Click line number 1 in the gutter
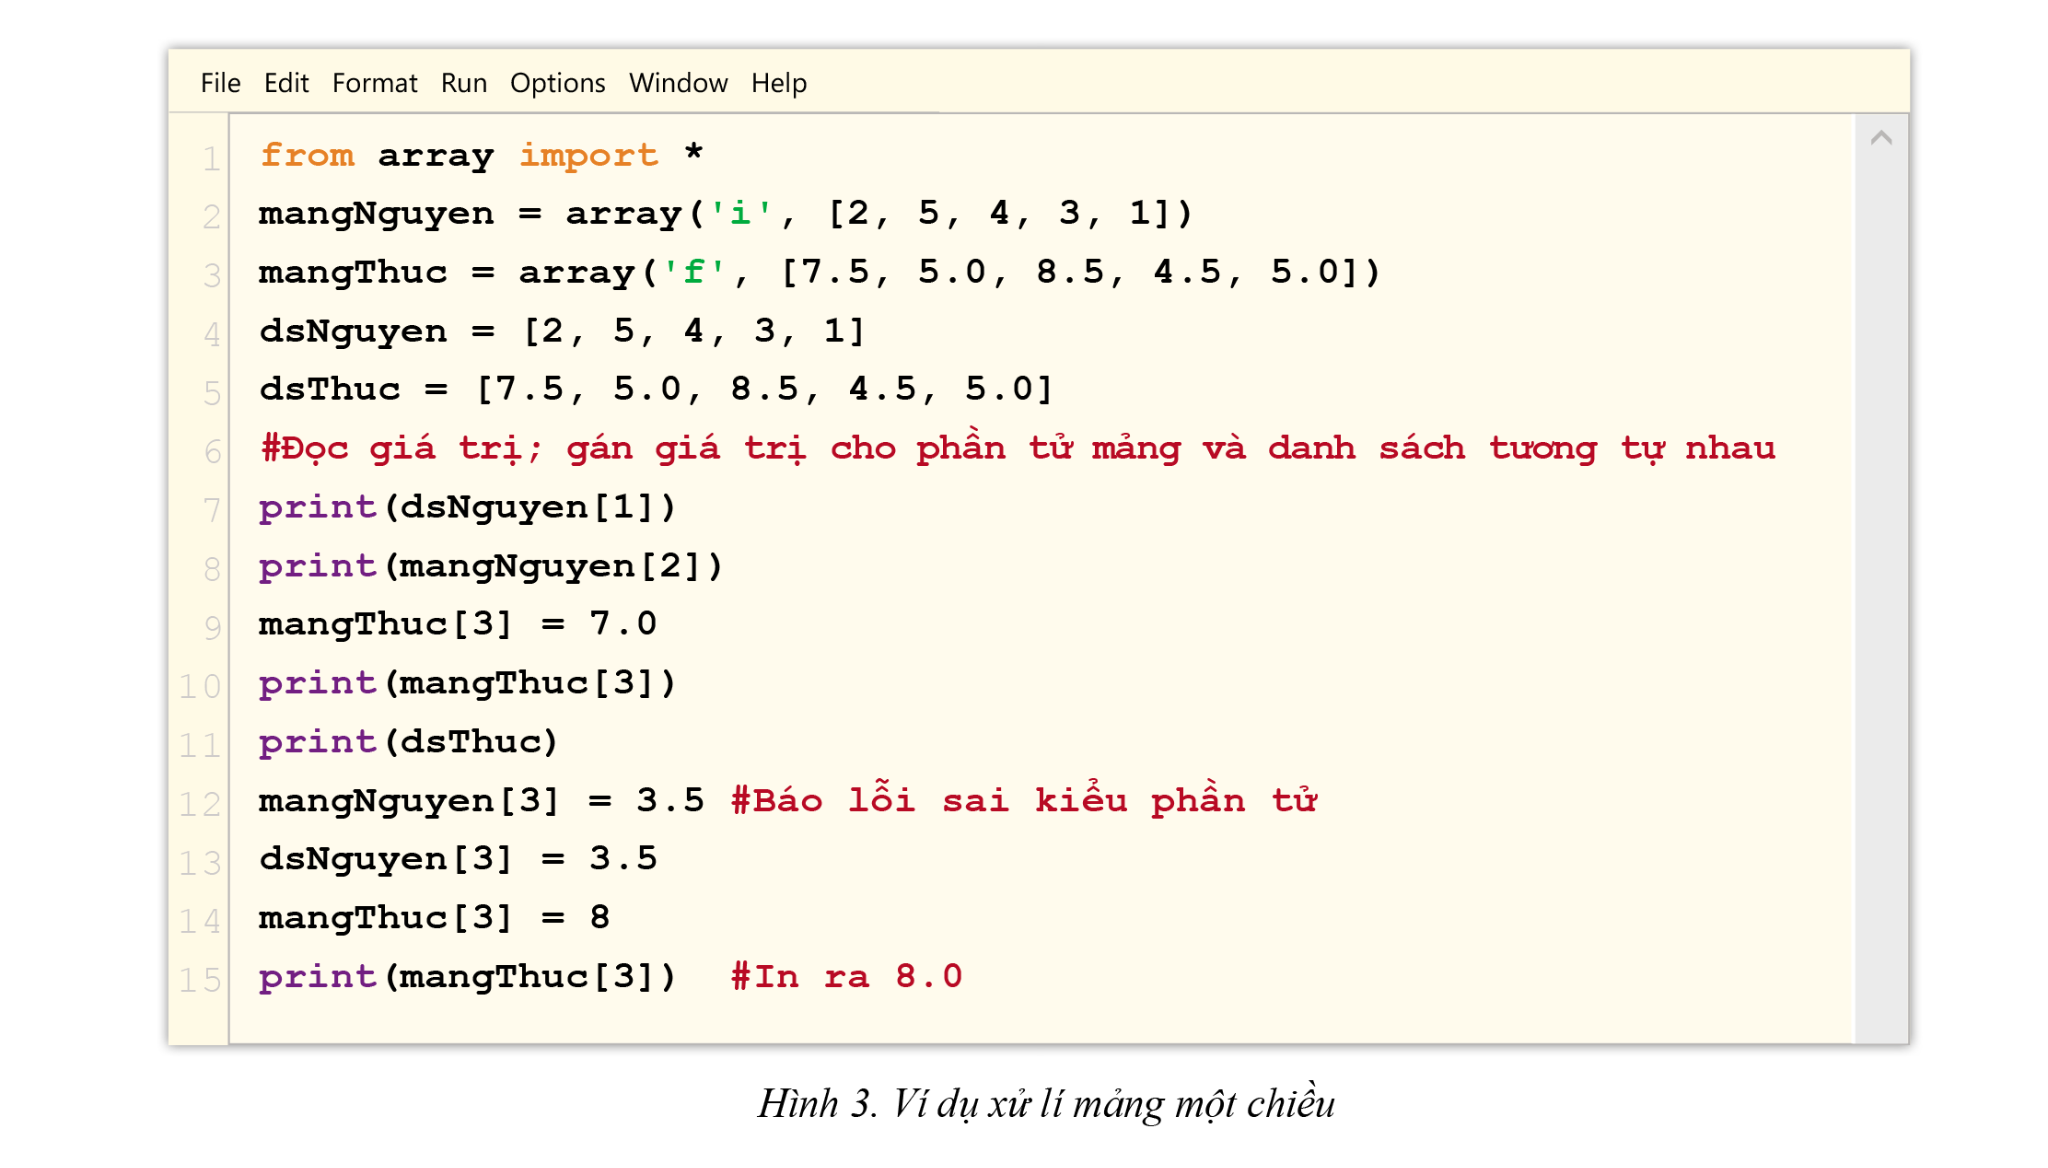 click(211, 158)
